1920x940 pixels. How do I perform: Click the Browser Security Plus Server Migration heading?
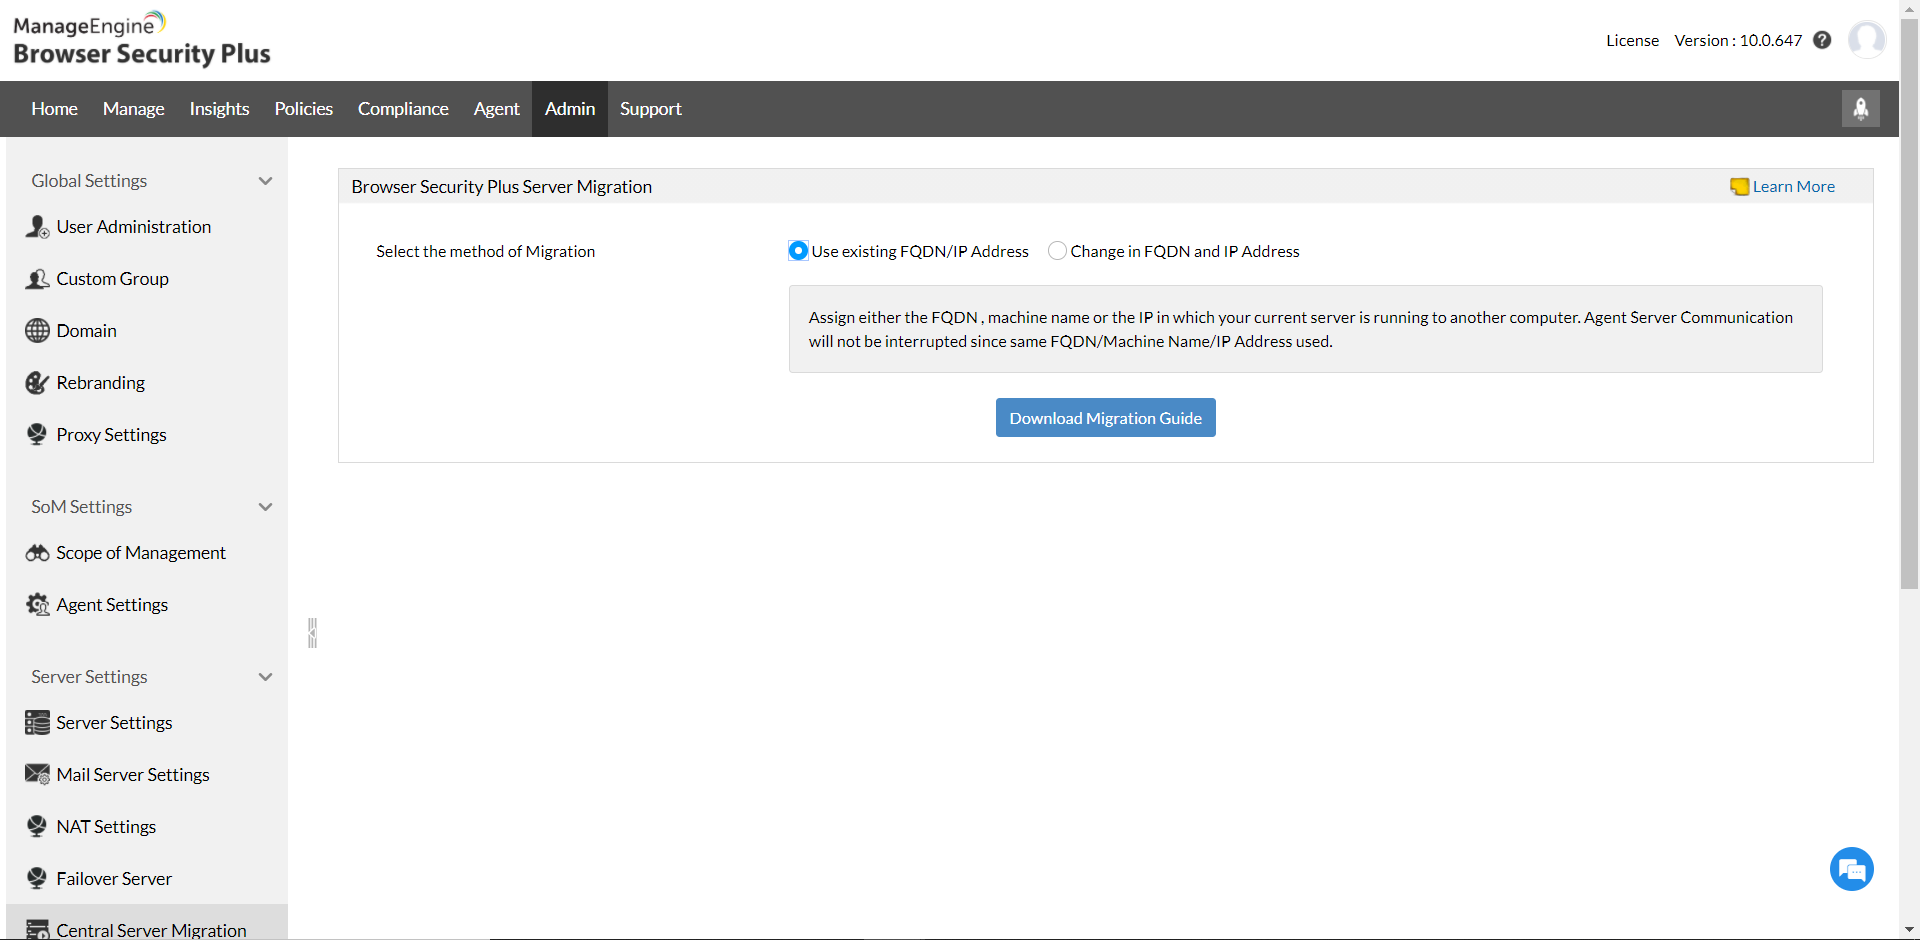click(x=502, y=187)
